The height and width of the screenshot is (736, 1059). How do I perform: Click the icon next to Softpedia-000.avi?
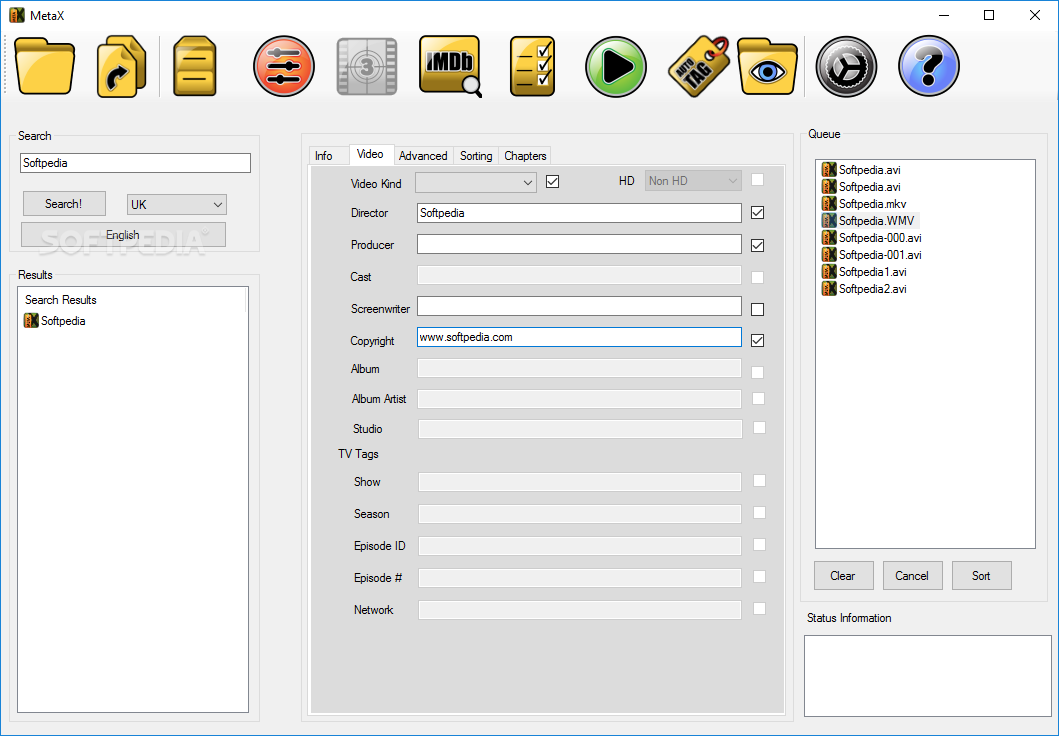pyautogui.click(x=829, y=237)
